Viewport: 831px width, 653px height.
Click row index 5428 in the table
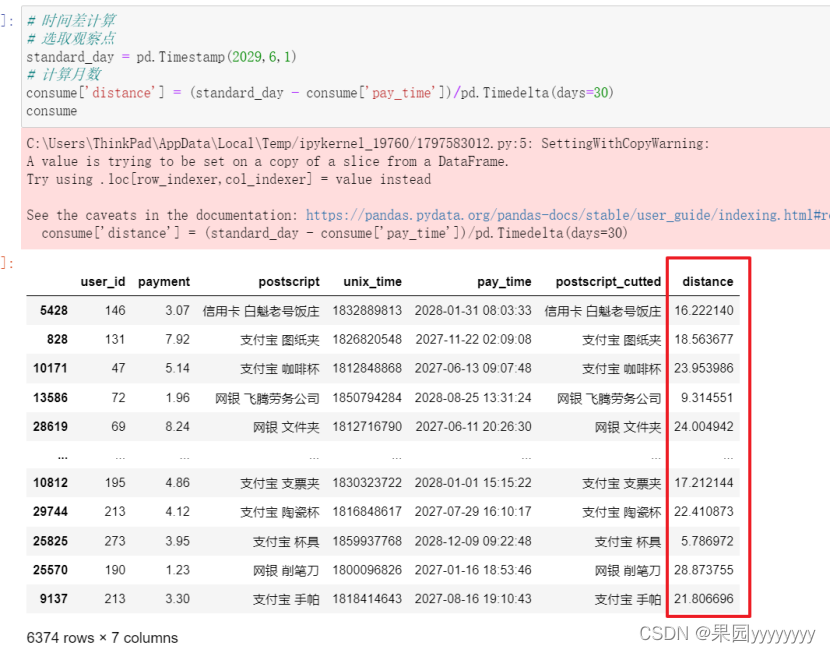coord(55,310)
